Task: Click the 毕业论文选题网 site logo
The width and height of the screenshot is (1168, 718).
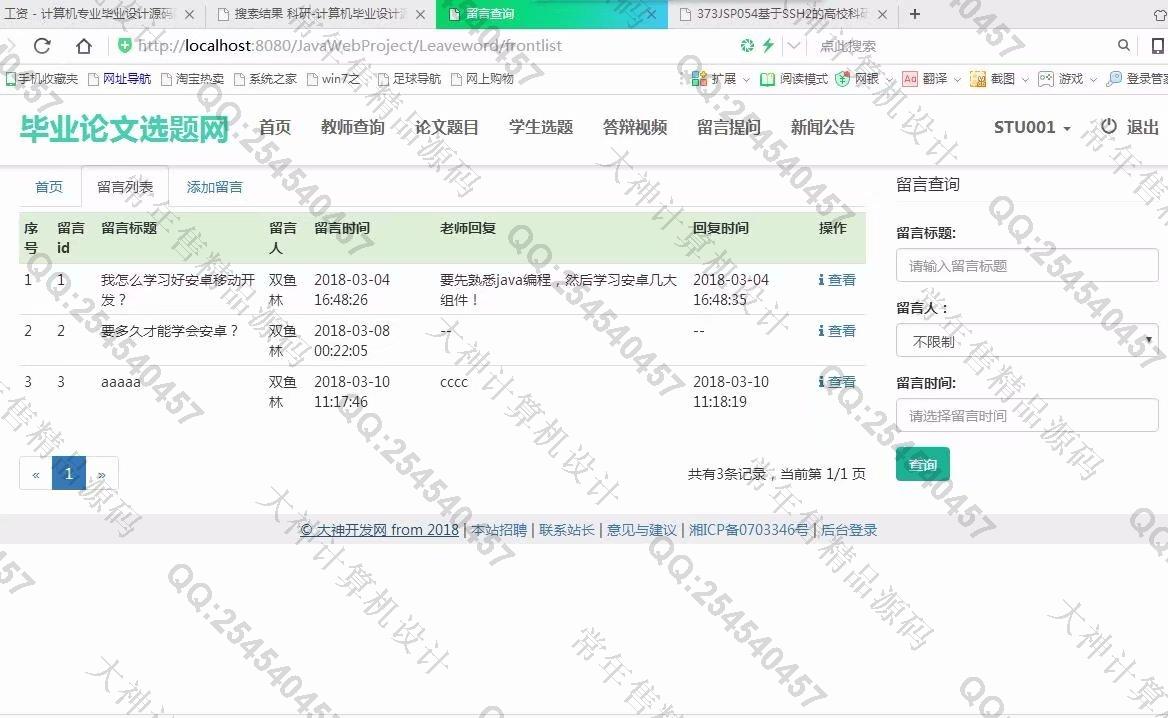Action: tap(124, 129)
